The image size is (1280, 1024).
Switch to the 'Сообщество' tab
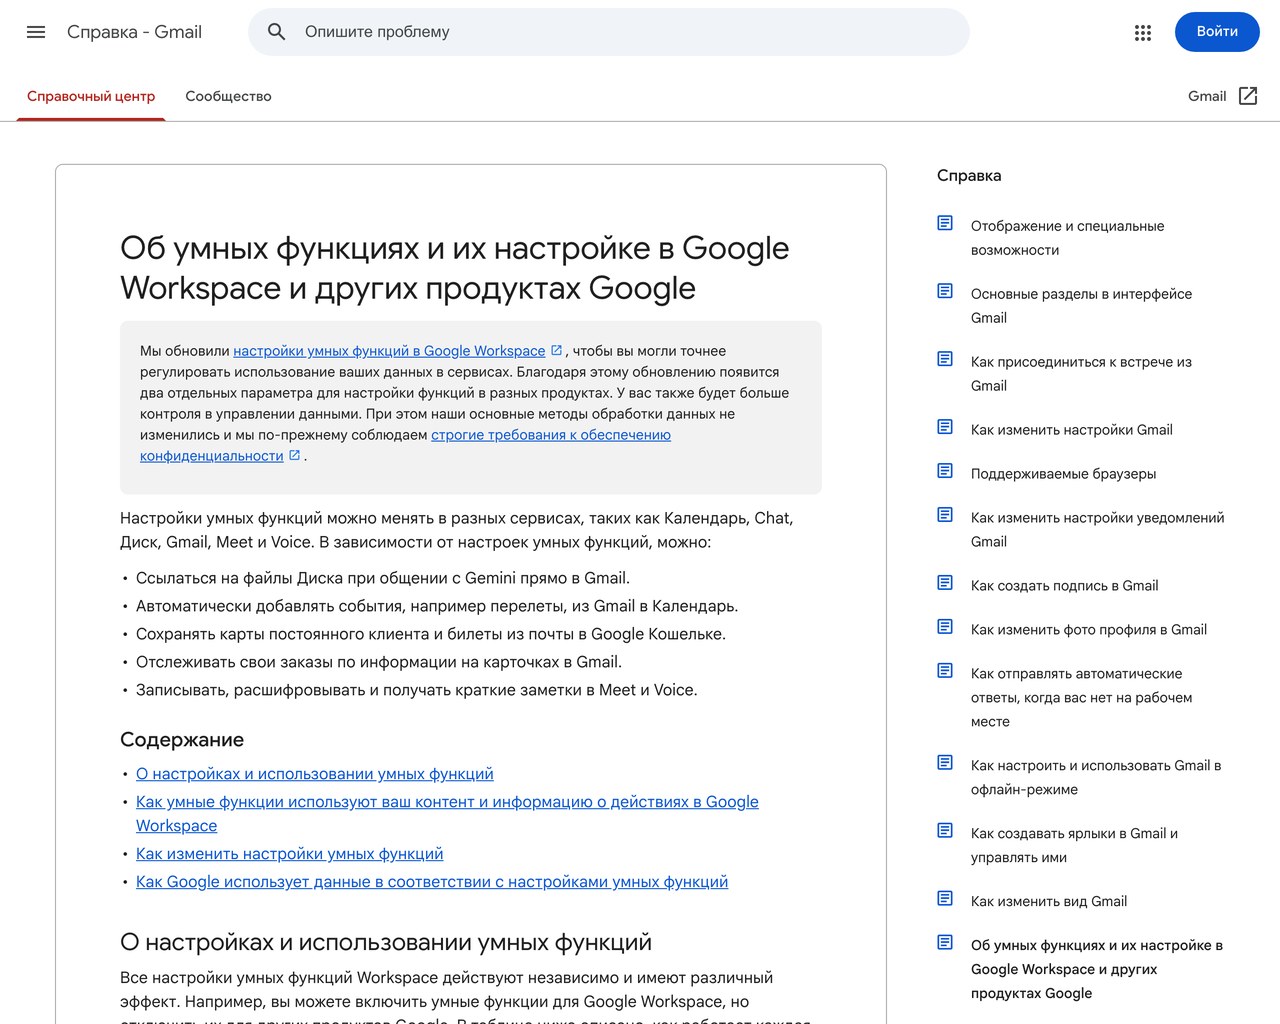(x=228, y=97)
